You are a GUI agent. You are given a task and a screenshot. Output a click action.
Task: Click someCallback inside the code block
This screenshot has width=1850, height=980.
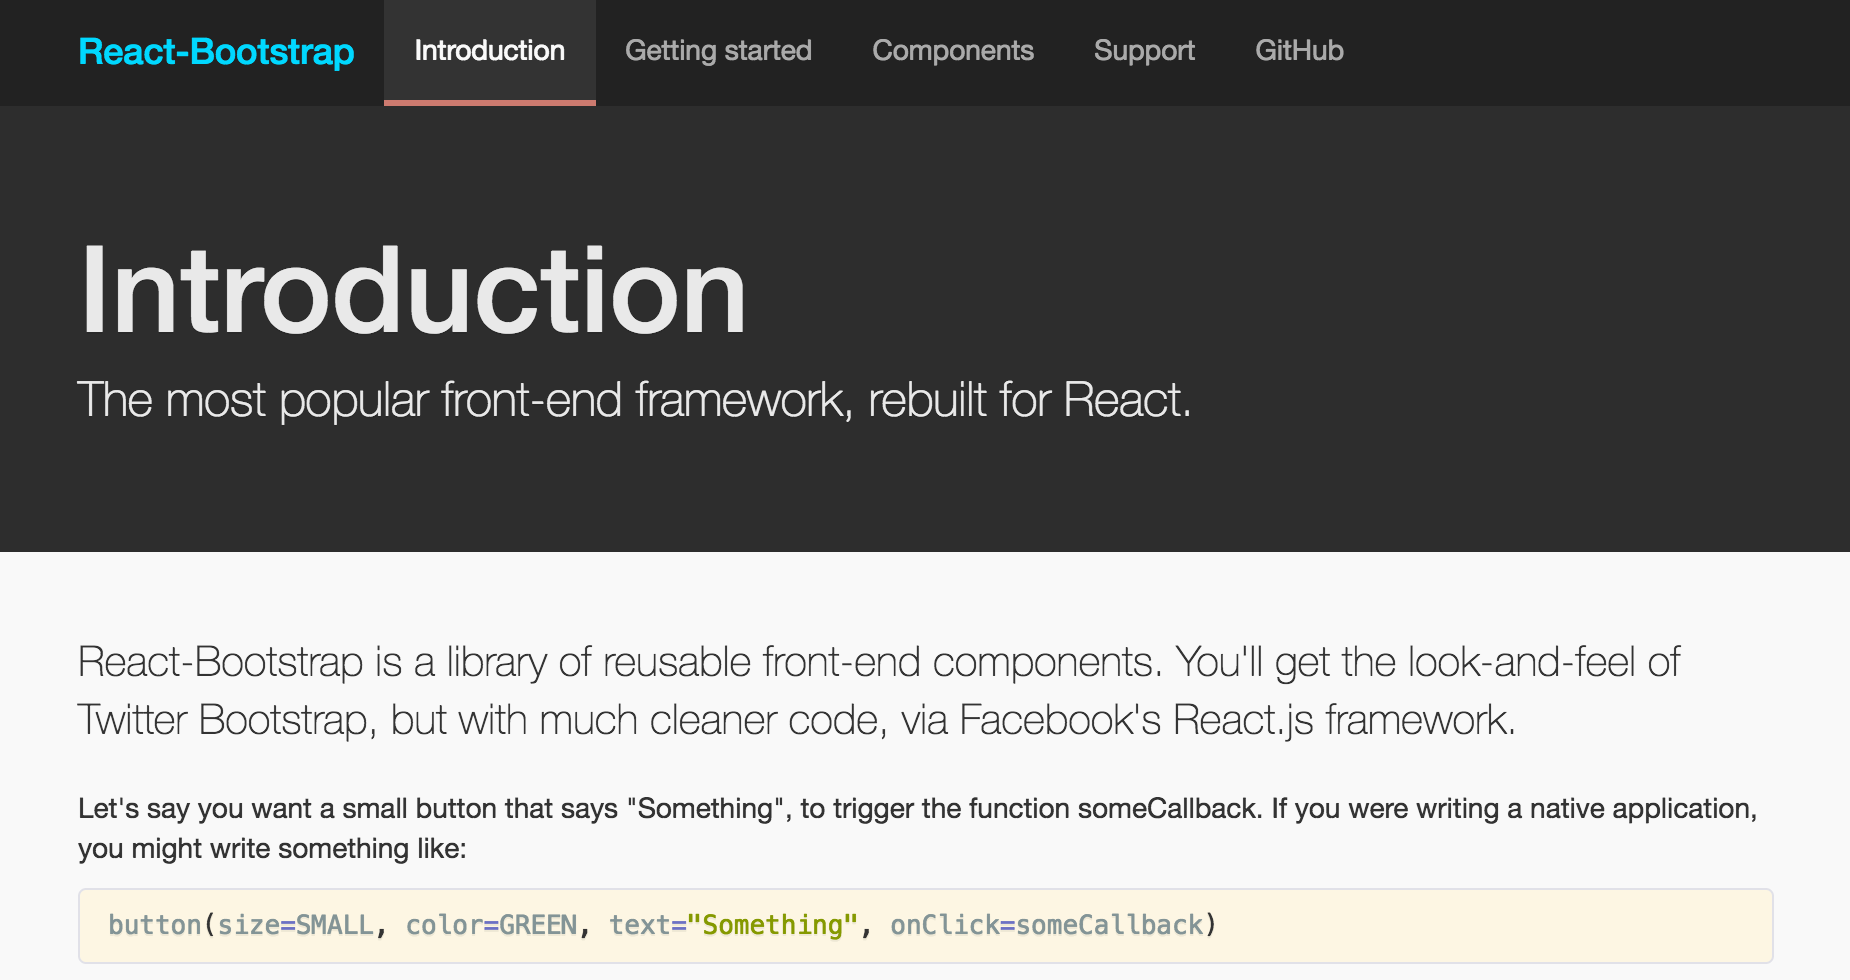[x=1109, y=925]
